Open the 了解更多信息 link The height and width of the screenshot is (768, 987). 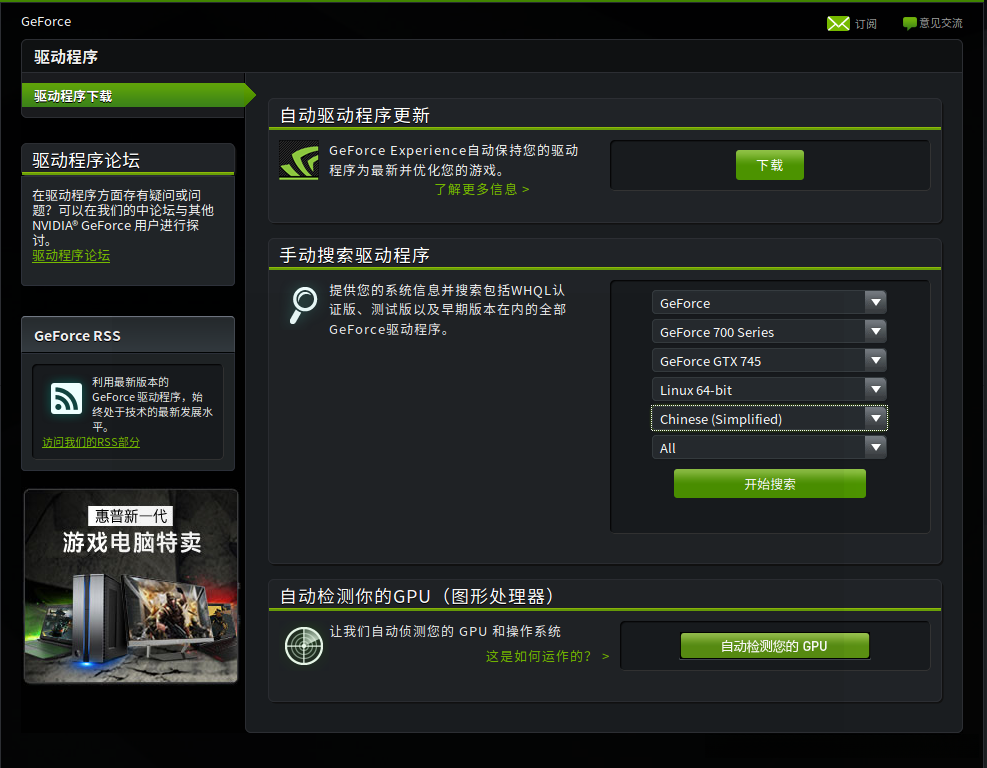pyautogui.click(x=482, y=189)
